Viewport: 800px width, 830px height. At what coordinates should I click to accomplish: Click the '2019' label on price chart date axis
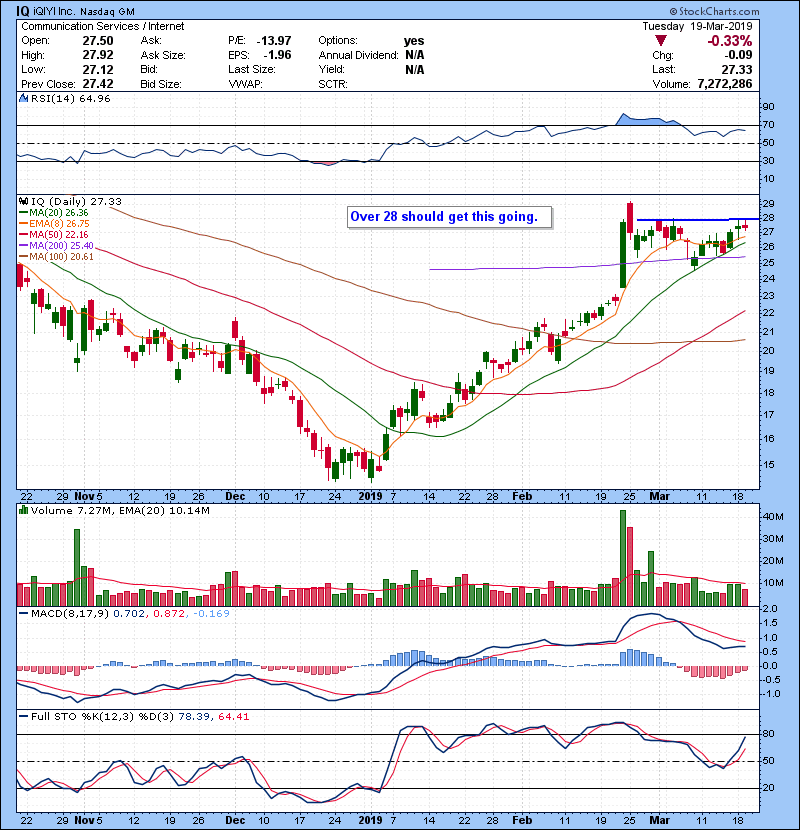(370, 497)
